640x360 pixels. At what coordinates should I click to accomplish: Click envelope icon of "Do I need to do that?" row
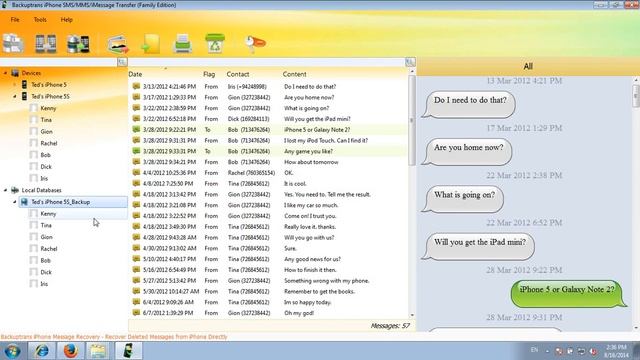point(136,87)
